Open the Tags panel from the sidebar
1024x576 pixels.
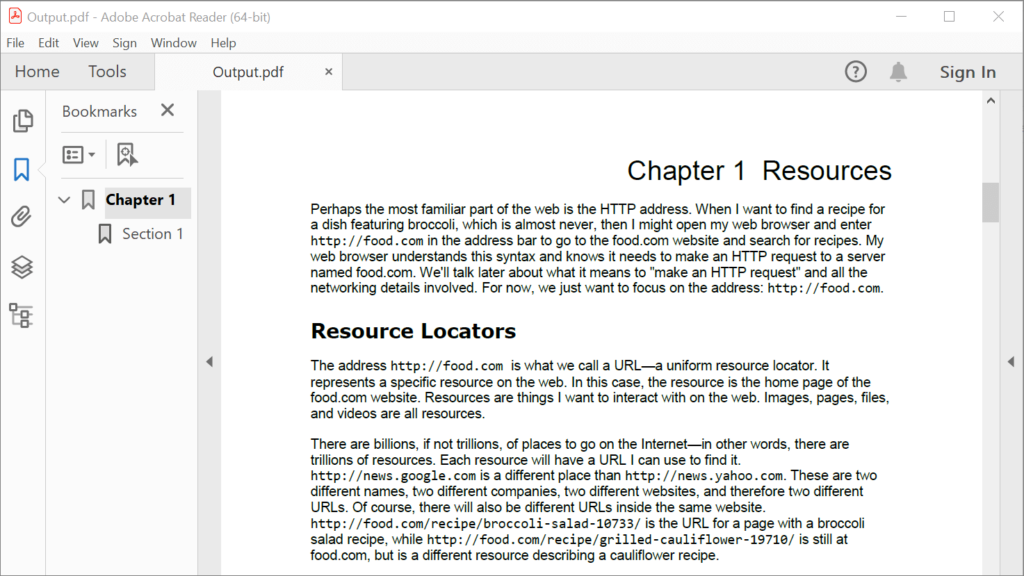pos(23,316)
